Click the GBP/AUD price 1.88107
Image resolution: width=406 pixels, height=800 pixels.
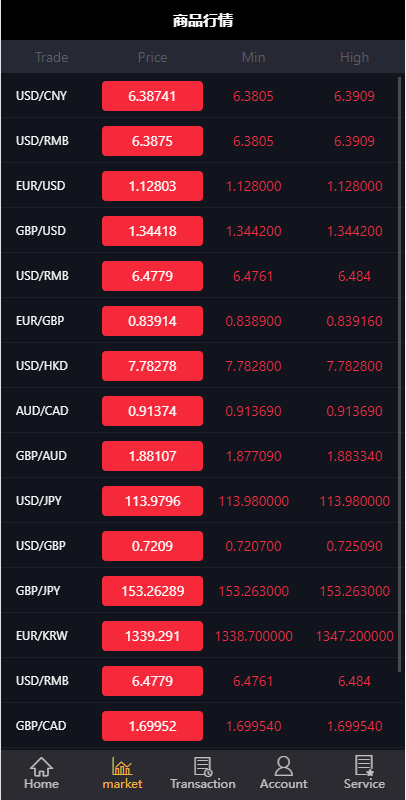click(153, 456)
